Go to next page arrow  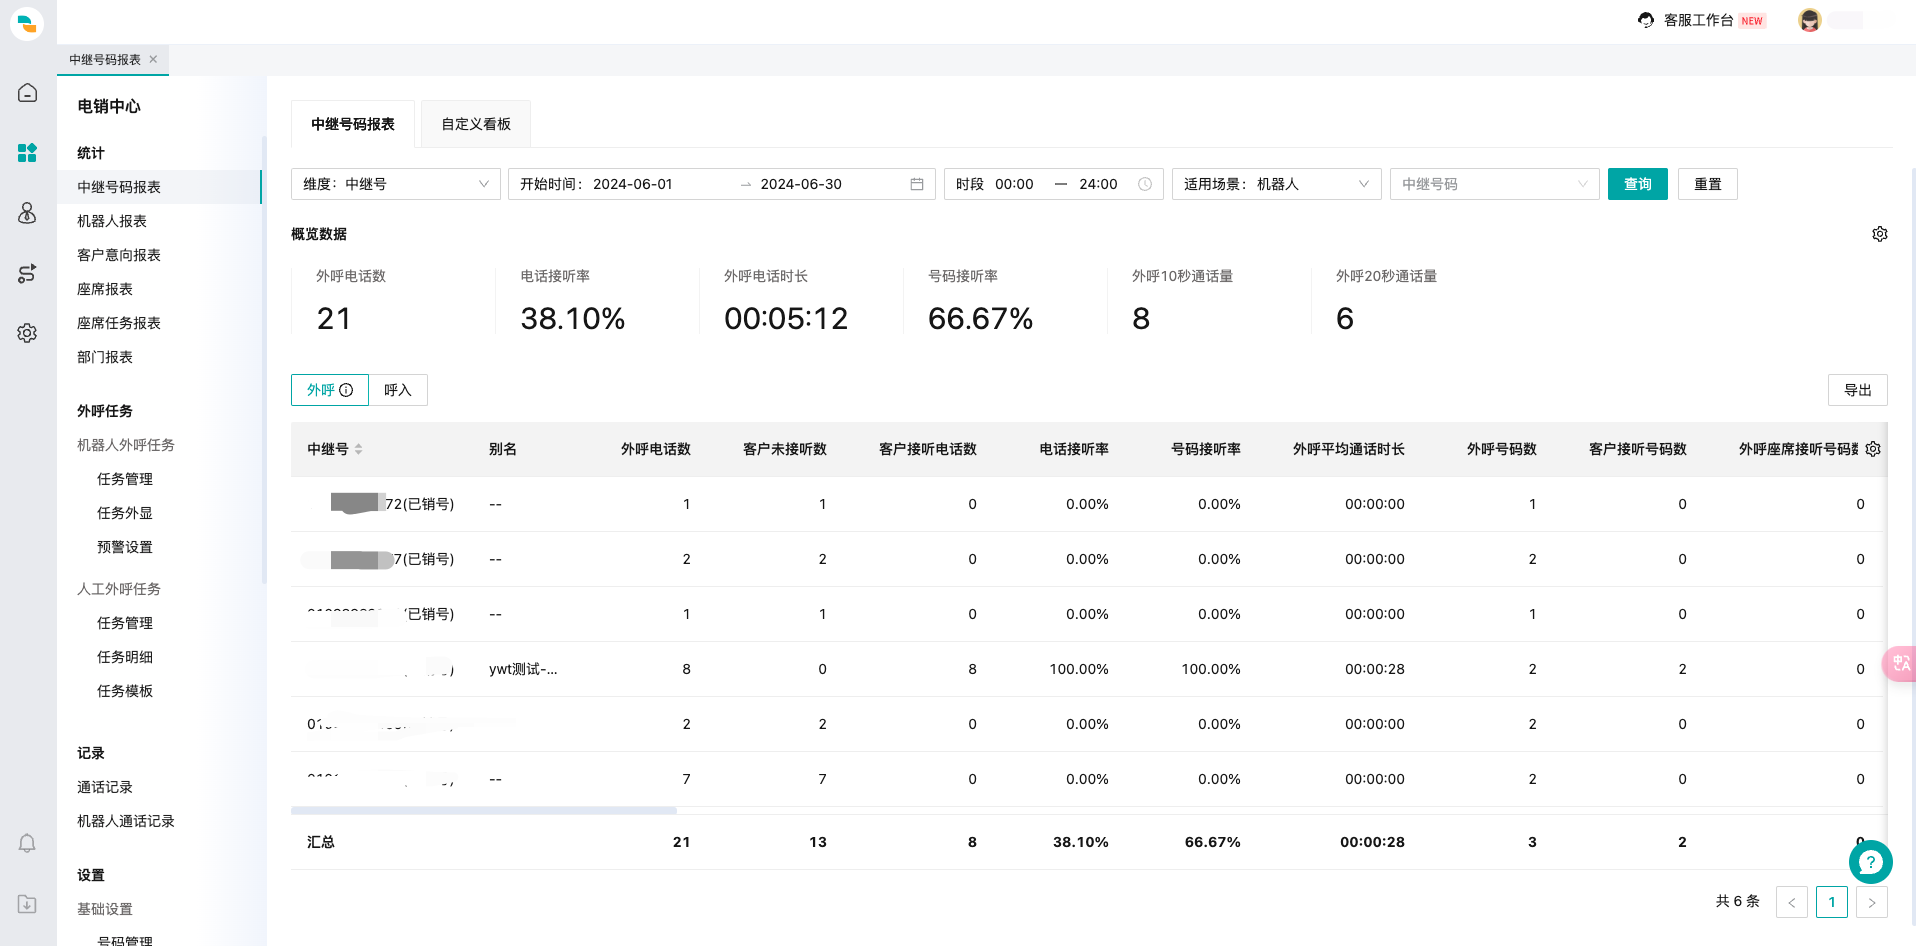point(1872,902)
